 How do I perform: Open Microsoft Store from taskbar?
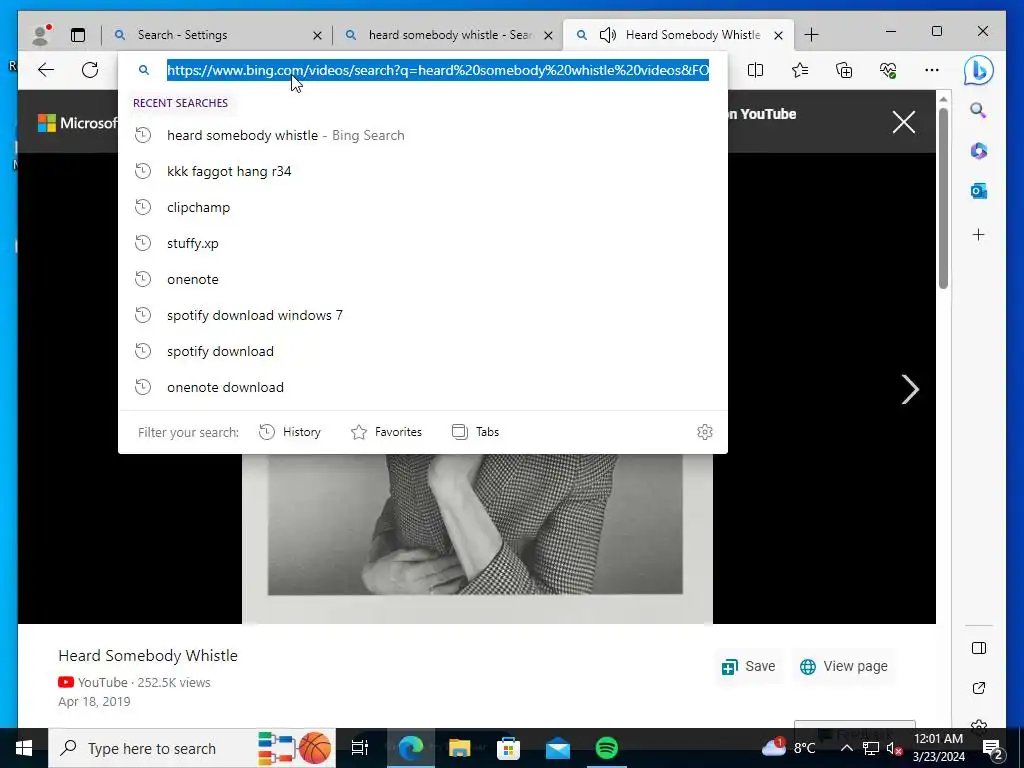point(508,748)
